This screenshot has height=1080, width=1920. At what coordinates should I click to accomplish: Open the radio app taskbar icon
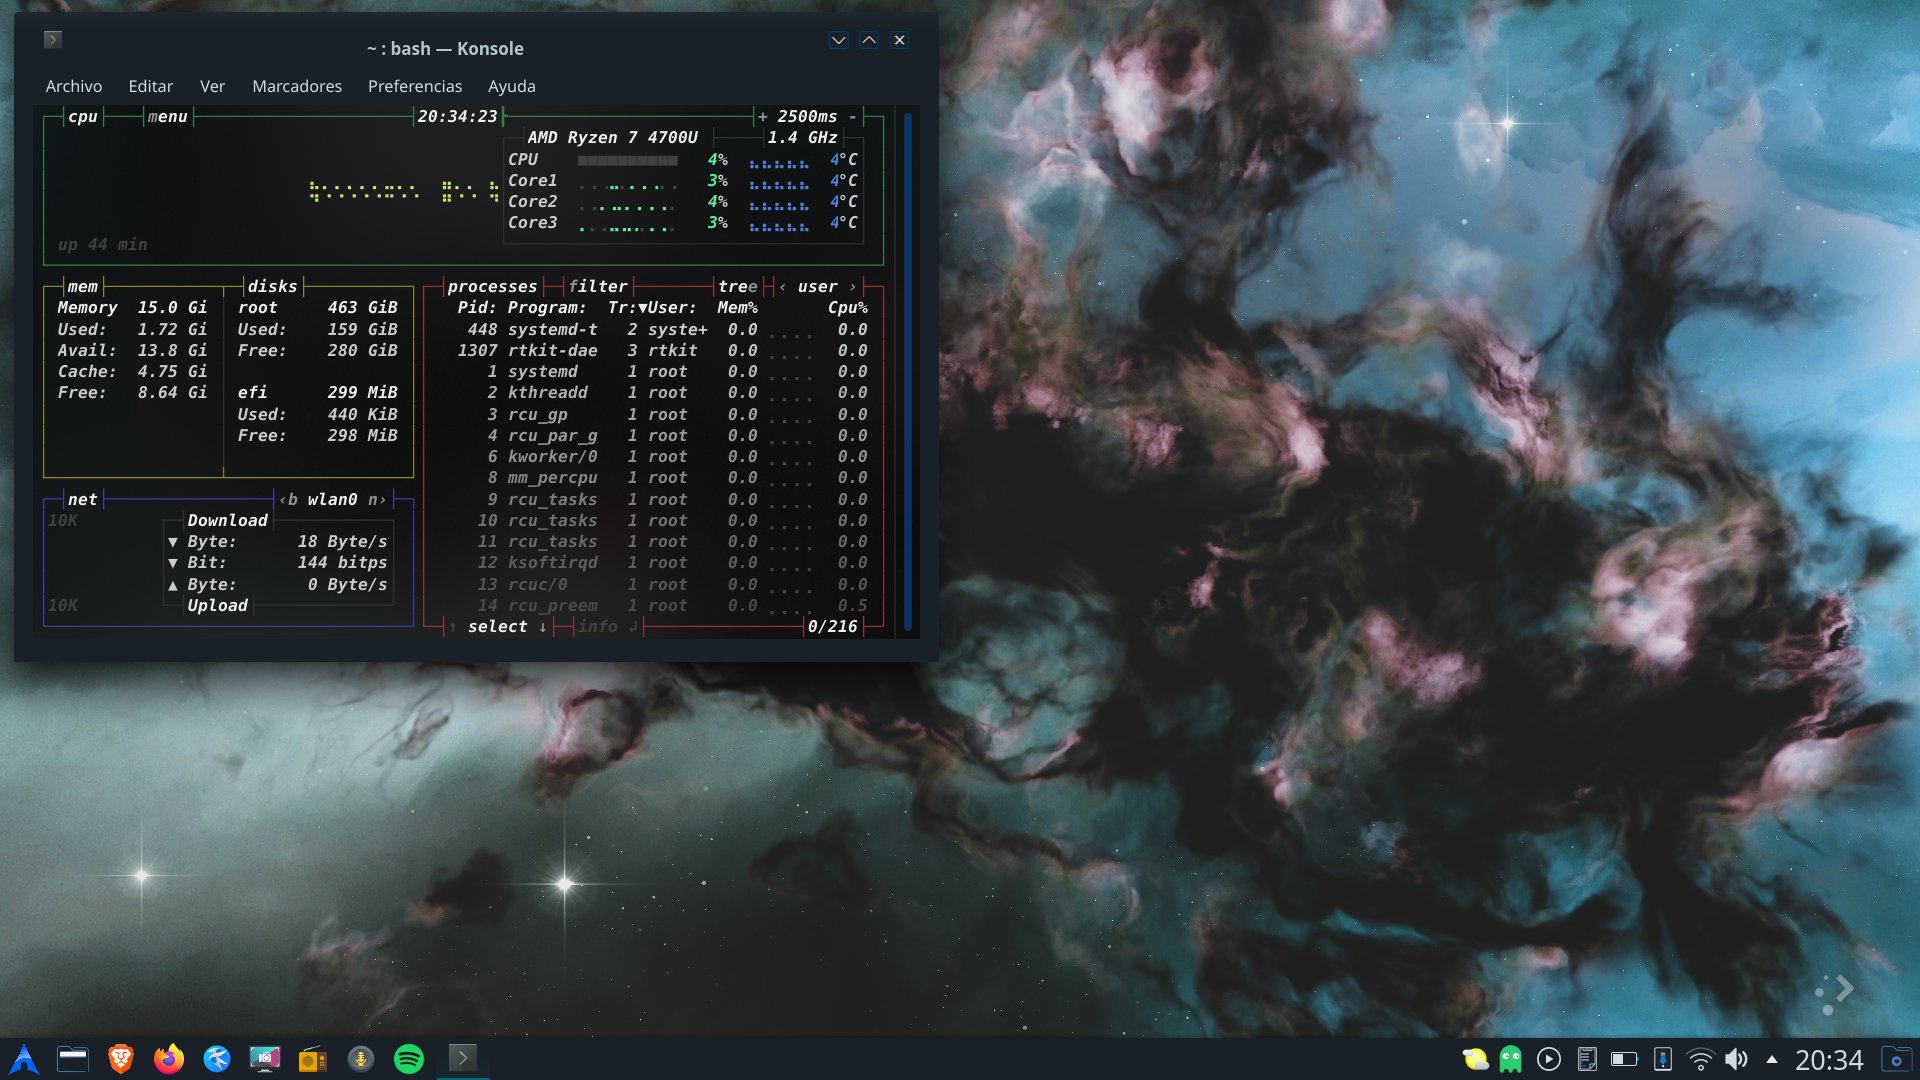click(312, 1059)
